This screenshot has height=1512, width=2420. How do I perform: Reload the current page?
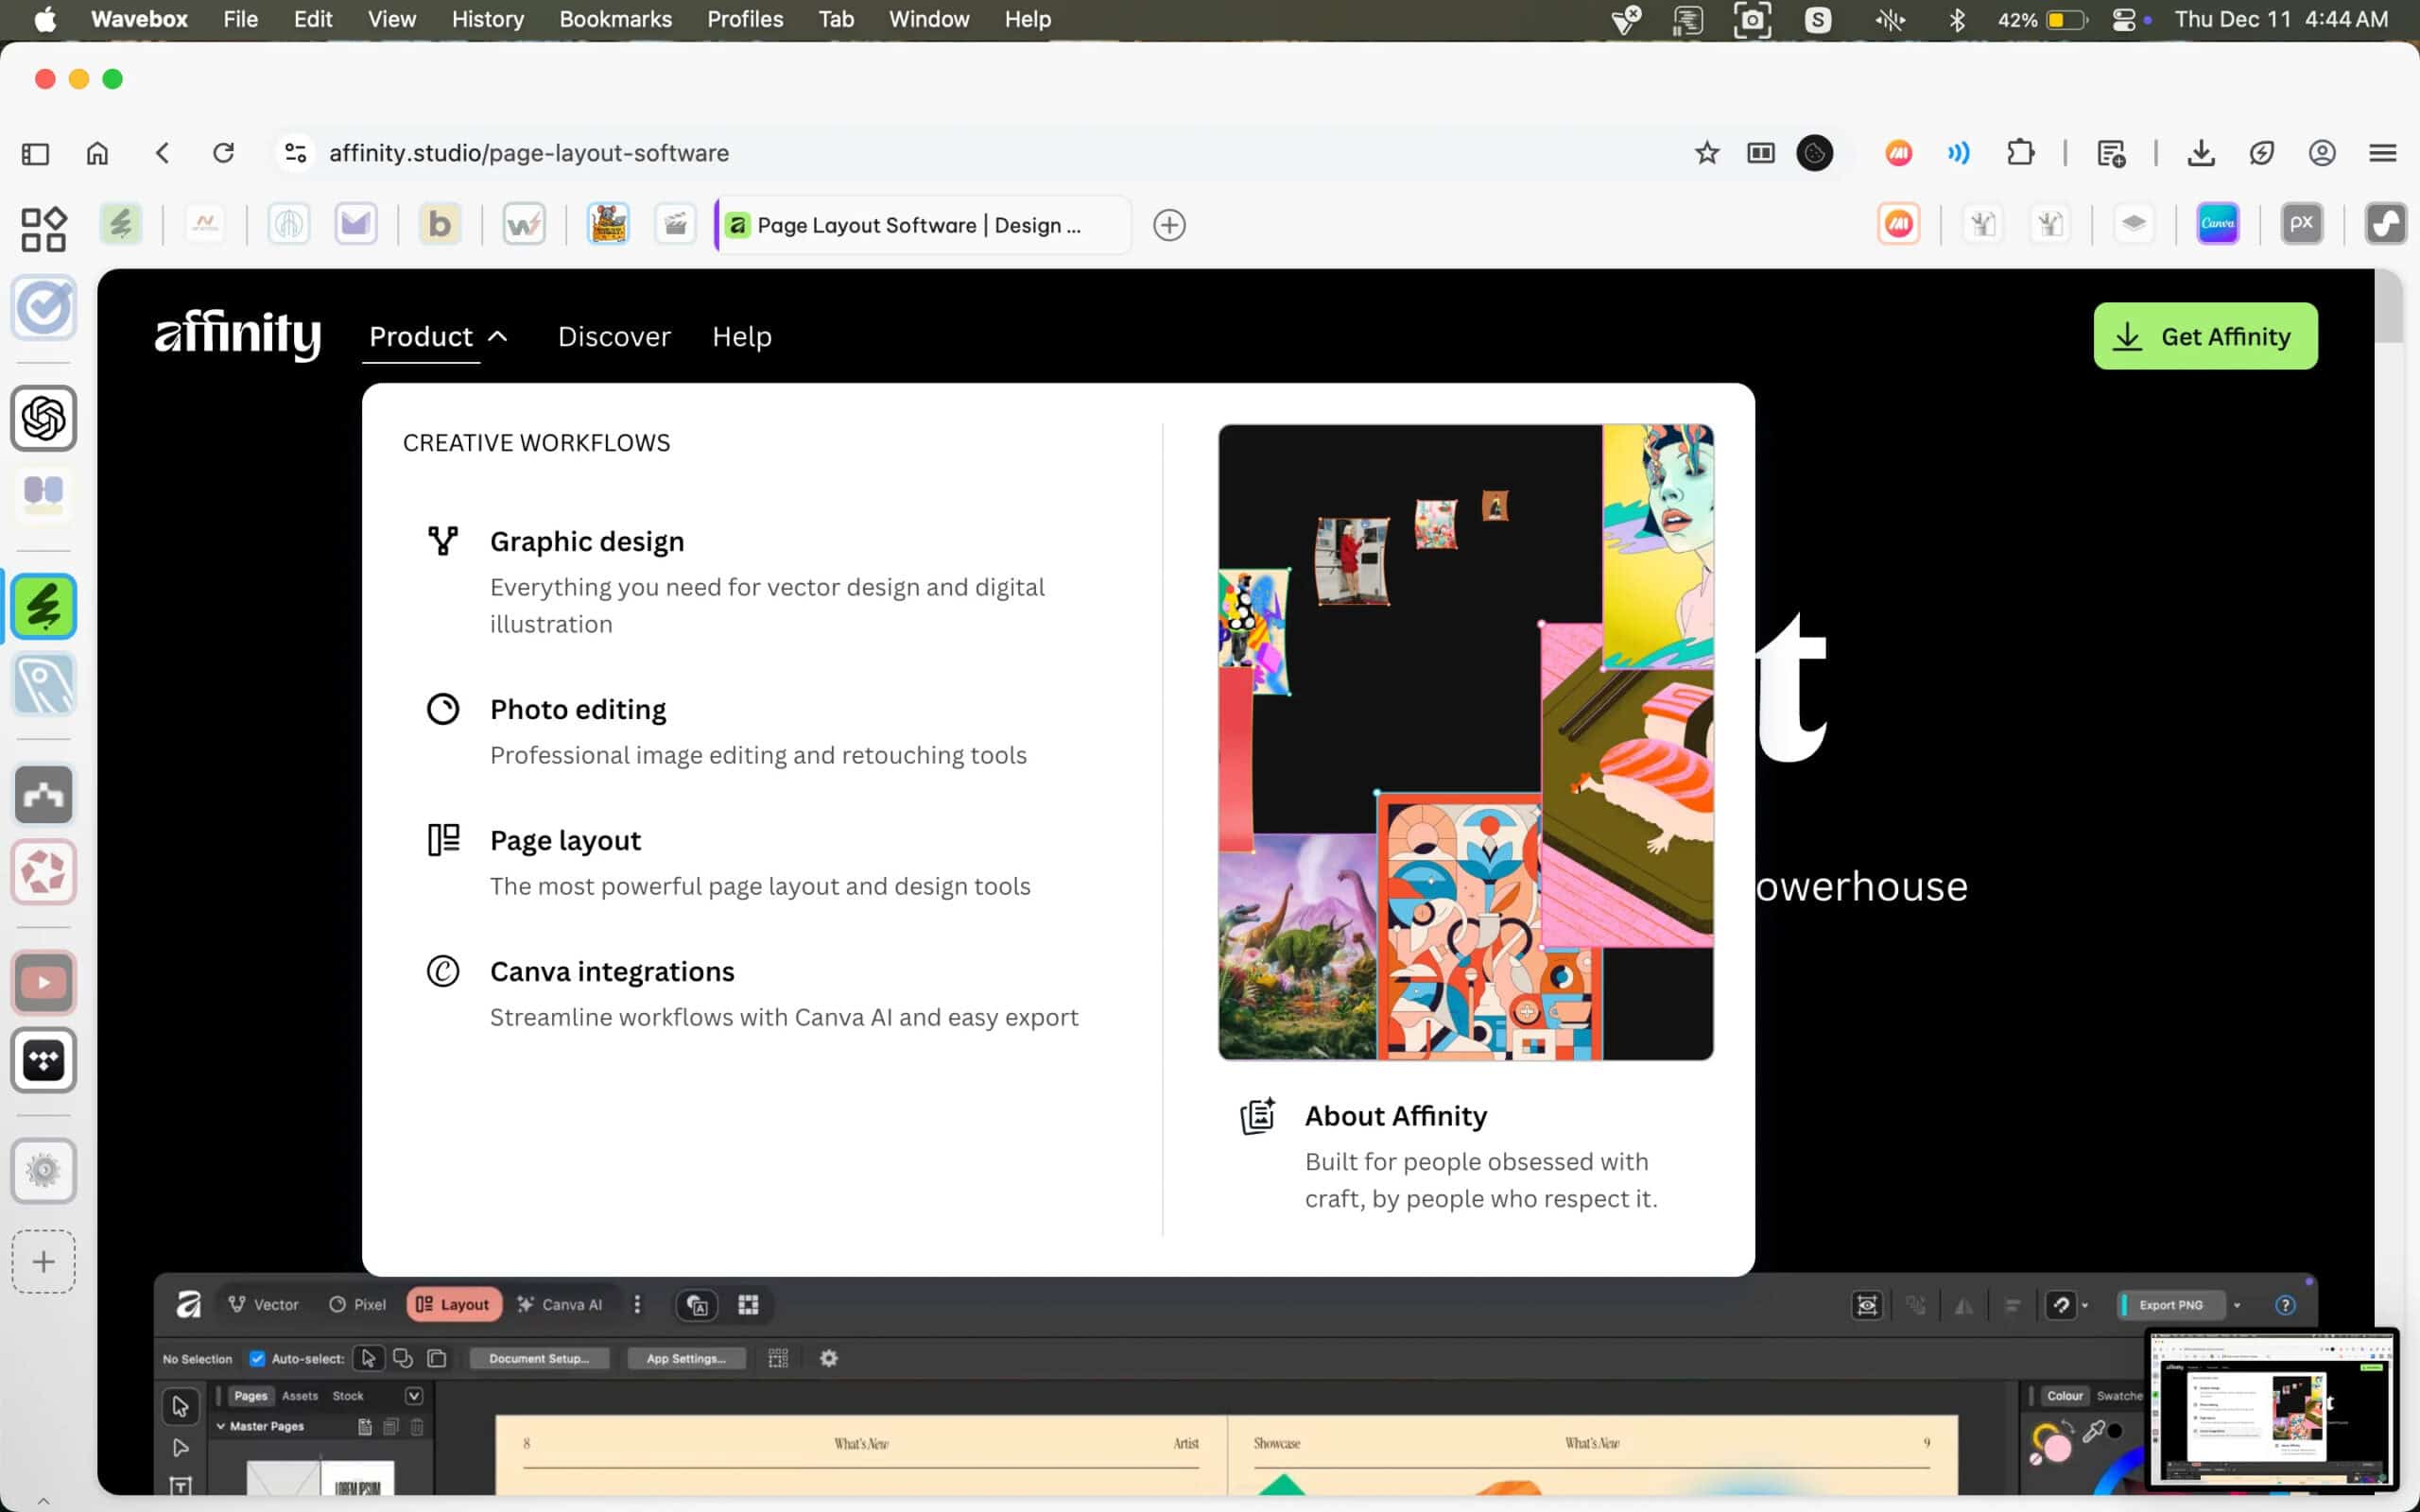coord(223,153)
